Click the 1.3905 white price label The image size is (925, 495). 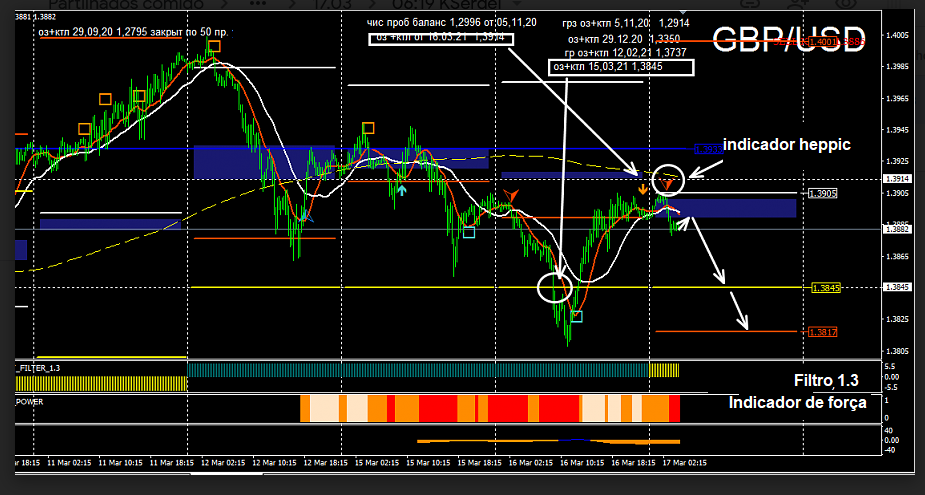pyautogui.click(x=823, y=193)
